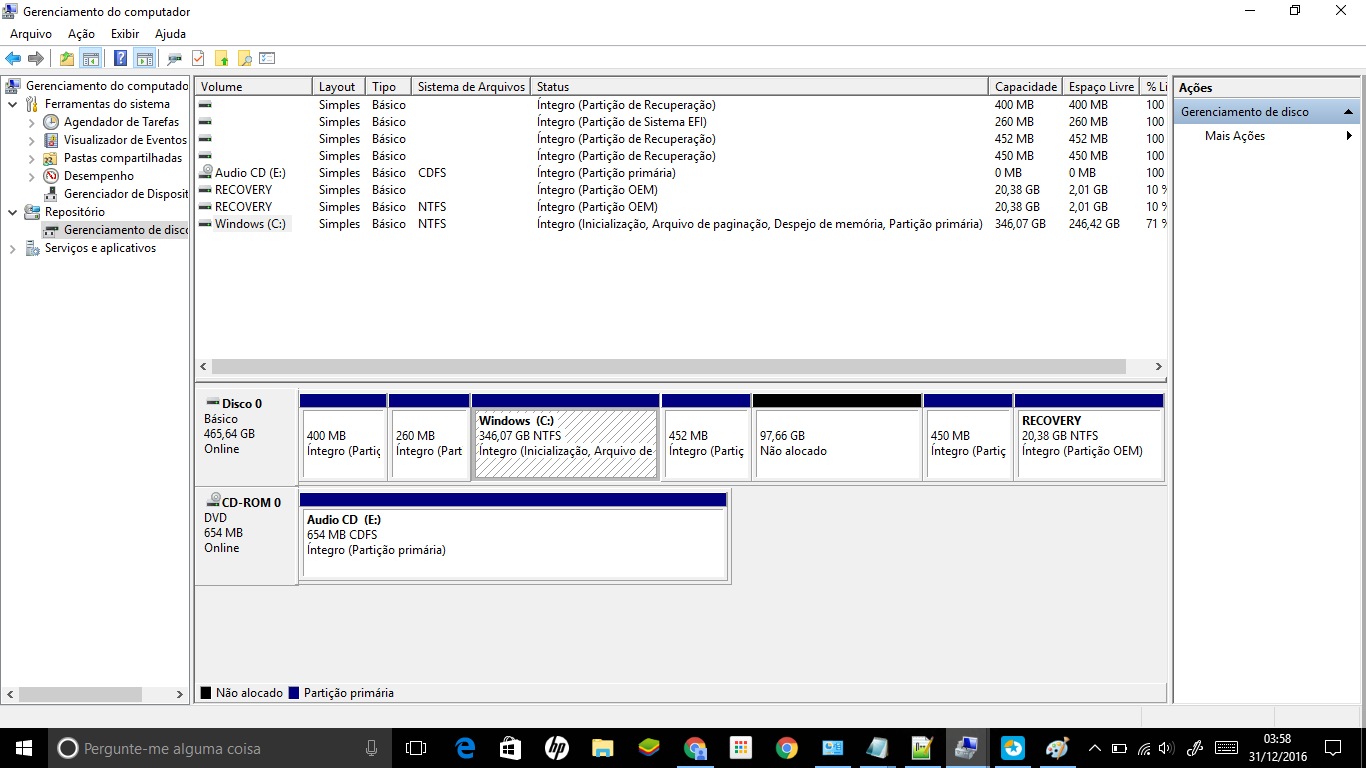The image size is (1366, 768).
Task: Open the HP app taskbar icon
Action: click(x=557, y=748)
